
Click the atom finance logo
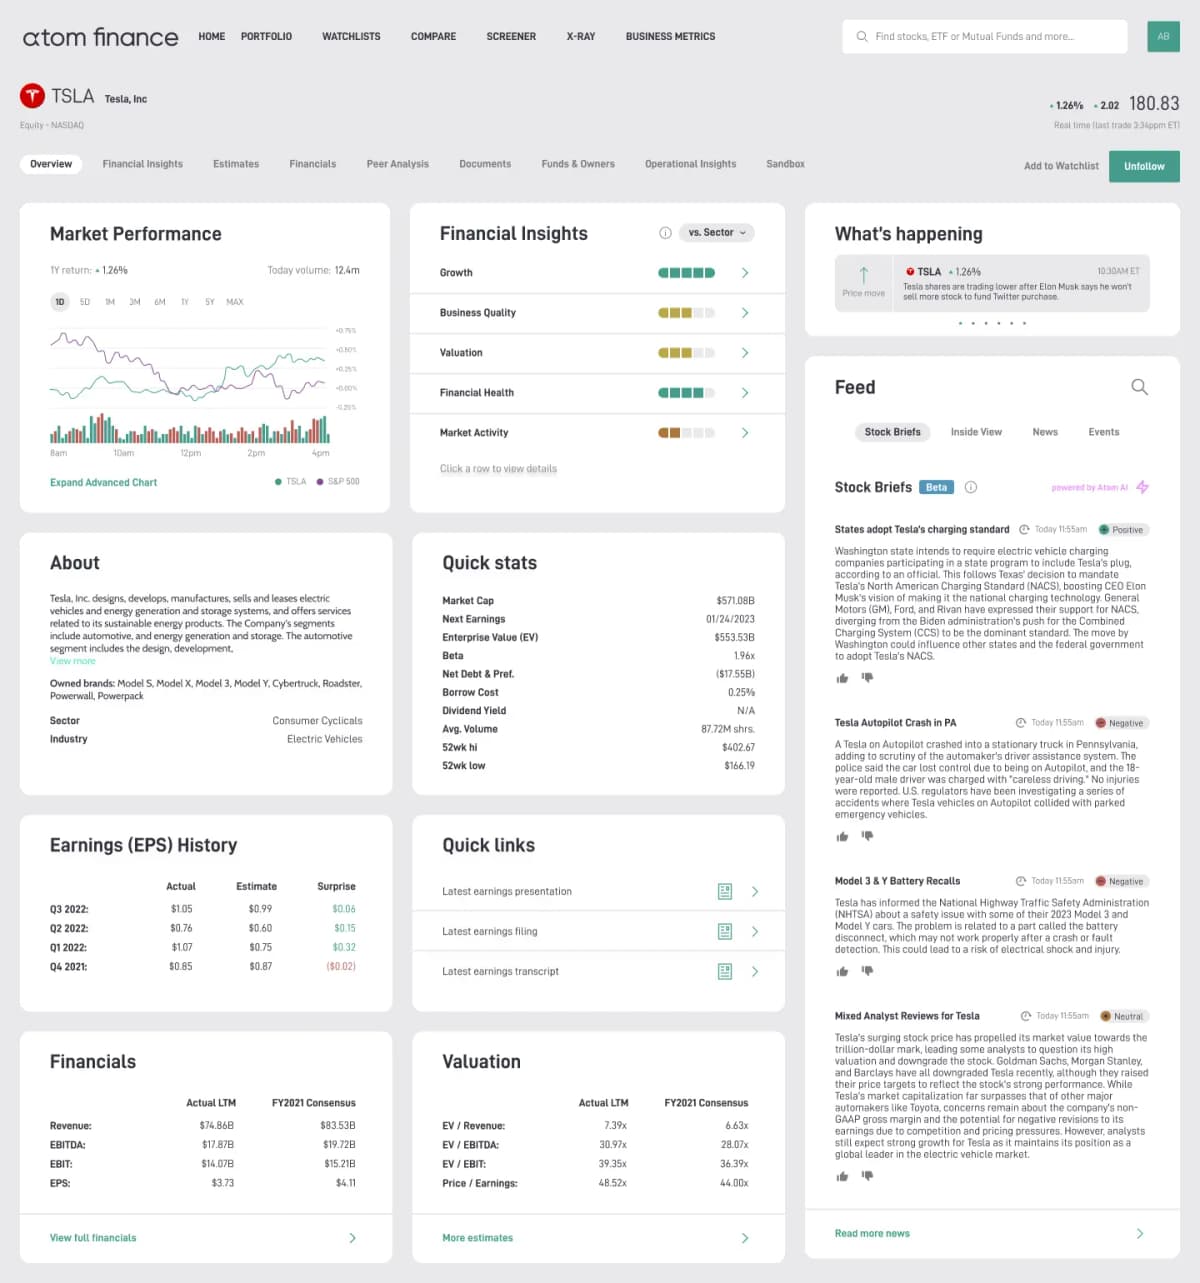coord(100,37)
